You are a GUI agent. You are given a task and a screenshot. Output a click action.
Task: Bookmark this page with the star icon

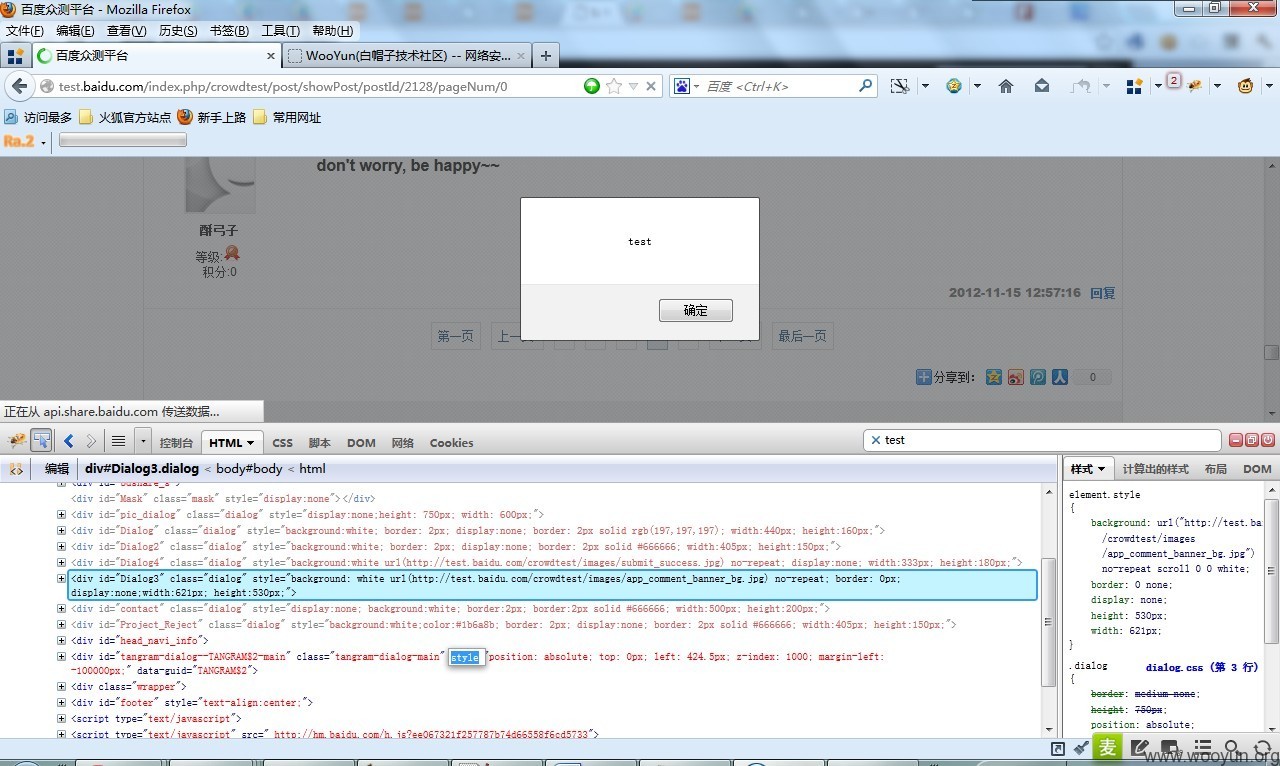tap(614, 87)
